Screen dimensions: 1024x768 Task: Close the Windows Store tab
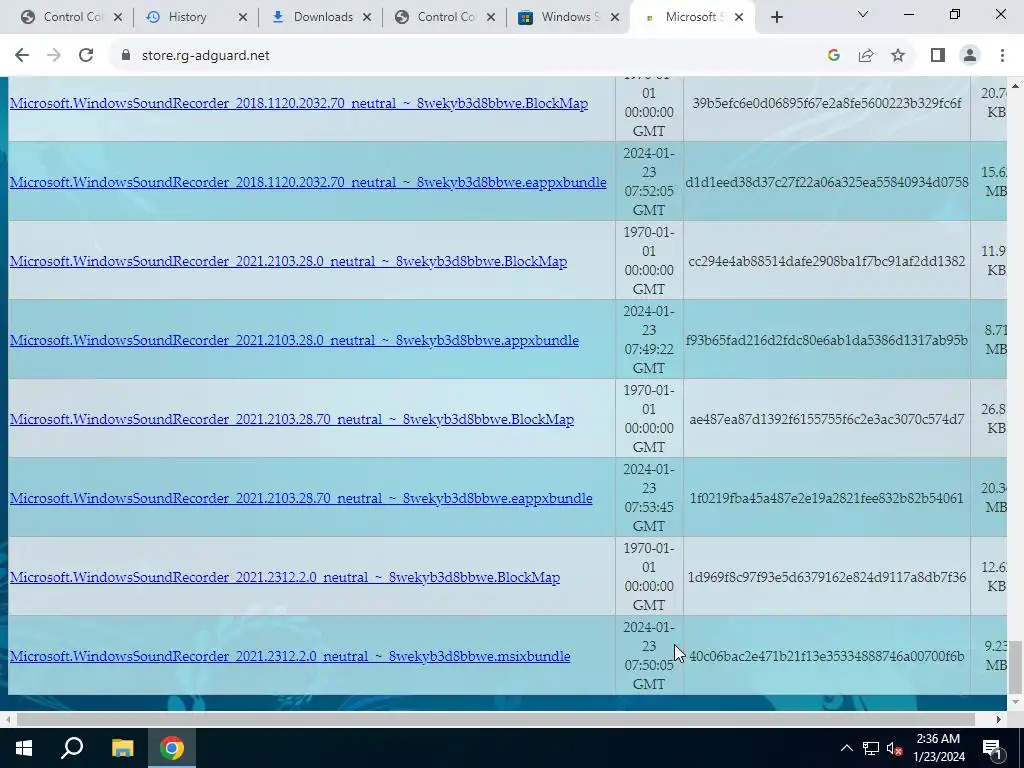615,18
